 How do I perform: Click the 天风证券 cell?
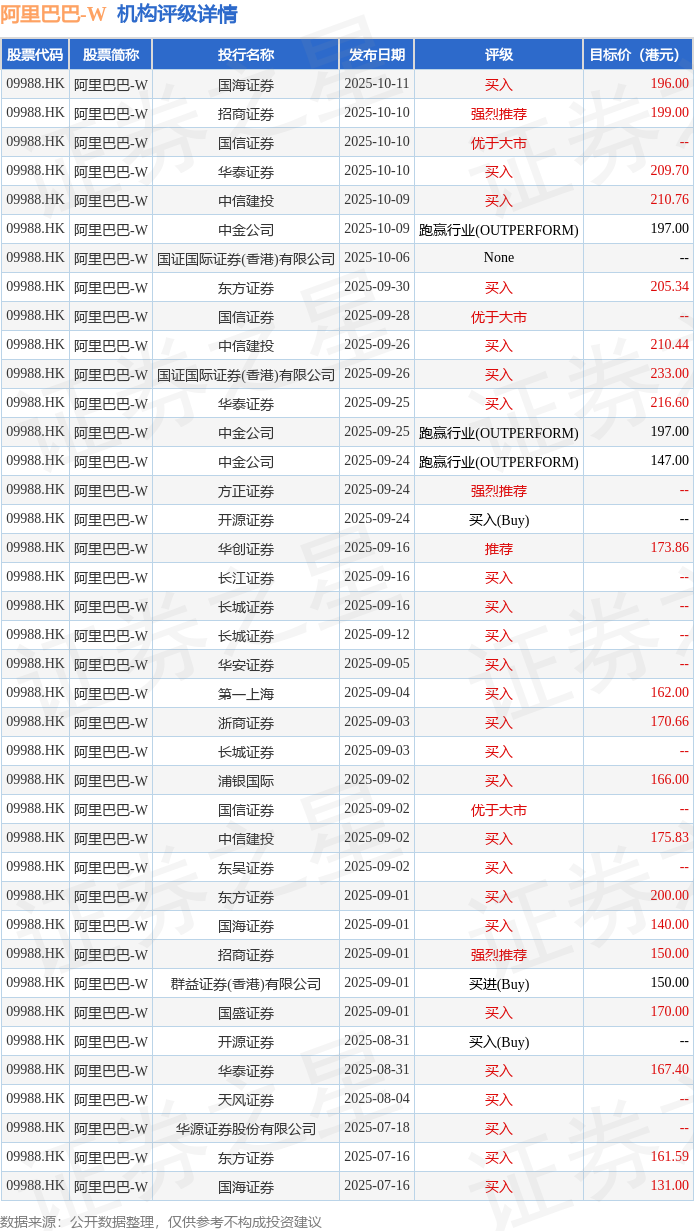point(246,1099)
